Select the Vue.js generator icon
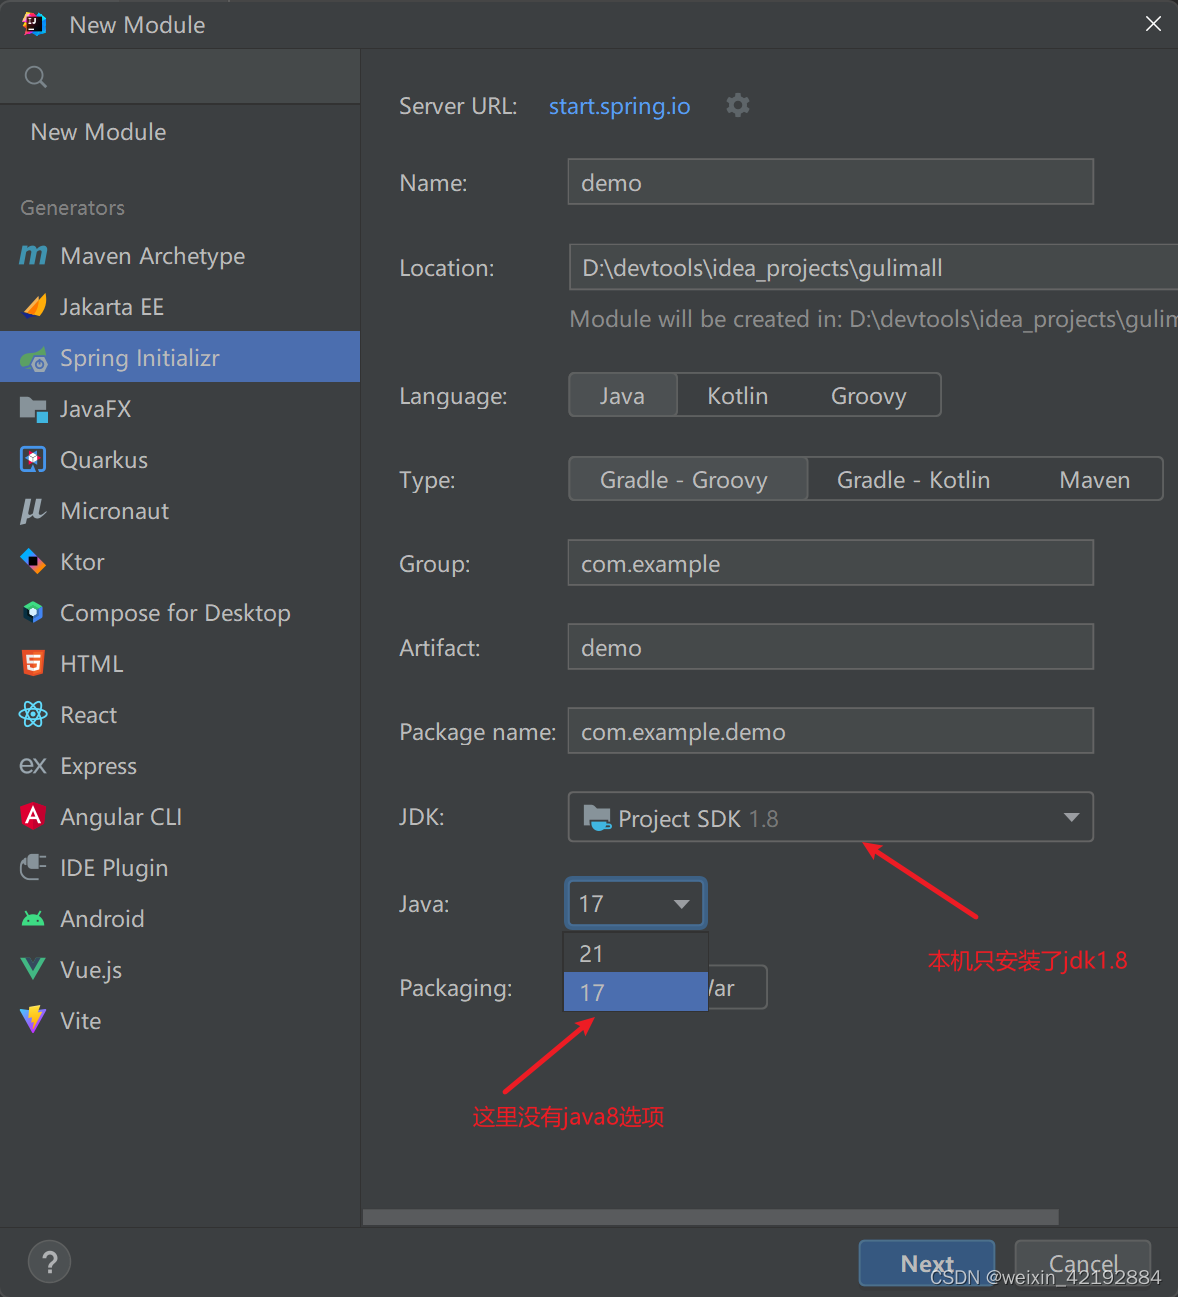Viewport: 1178px width, 1297px height. tap(33, 968)
